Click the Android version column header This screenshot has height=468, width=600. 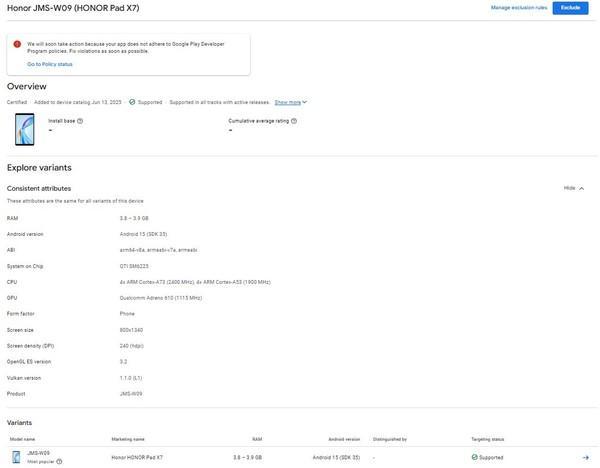(x=343, y=438)
